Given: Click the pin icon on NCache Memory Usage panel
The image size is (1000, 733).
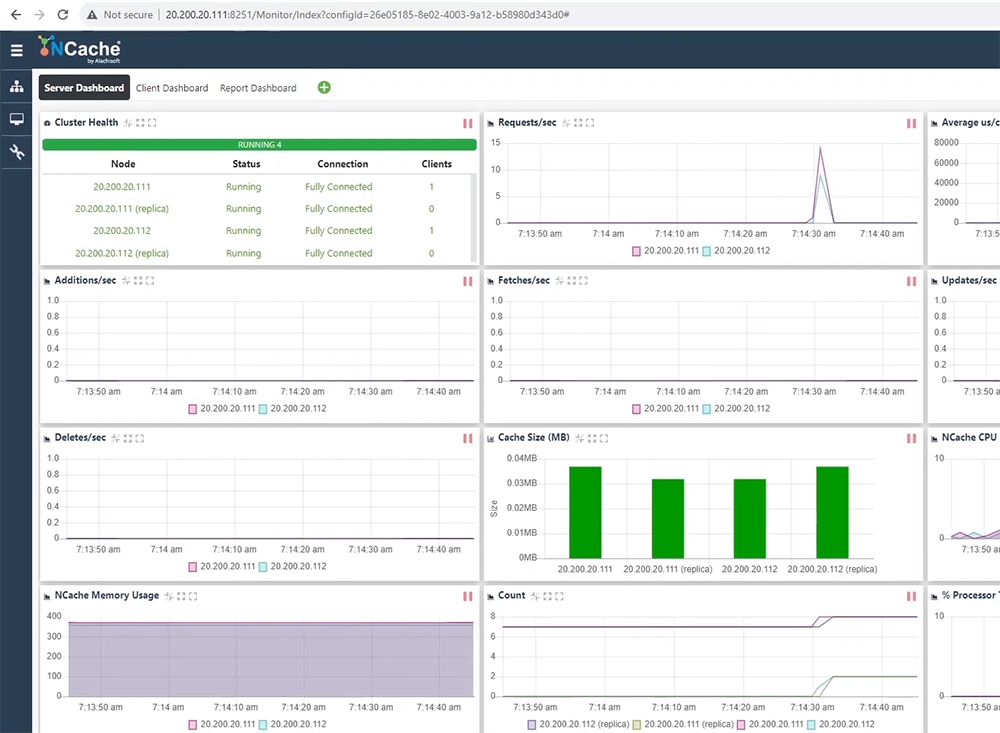Looking at the screenshot, I should (169, 596).
